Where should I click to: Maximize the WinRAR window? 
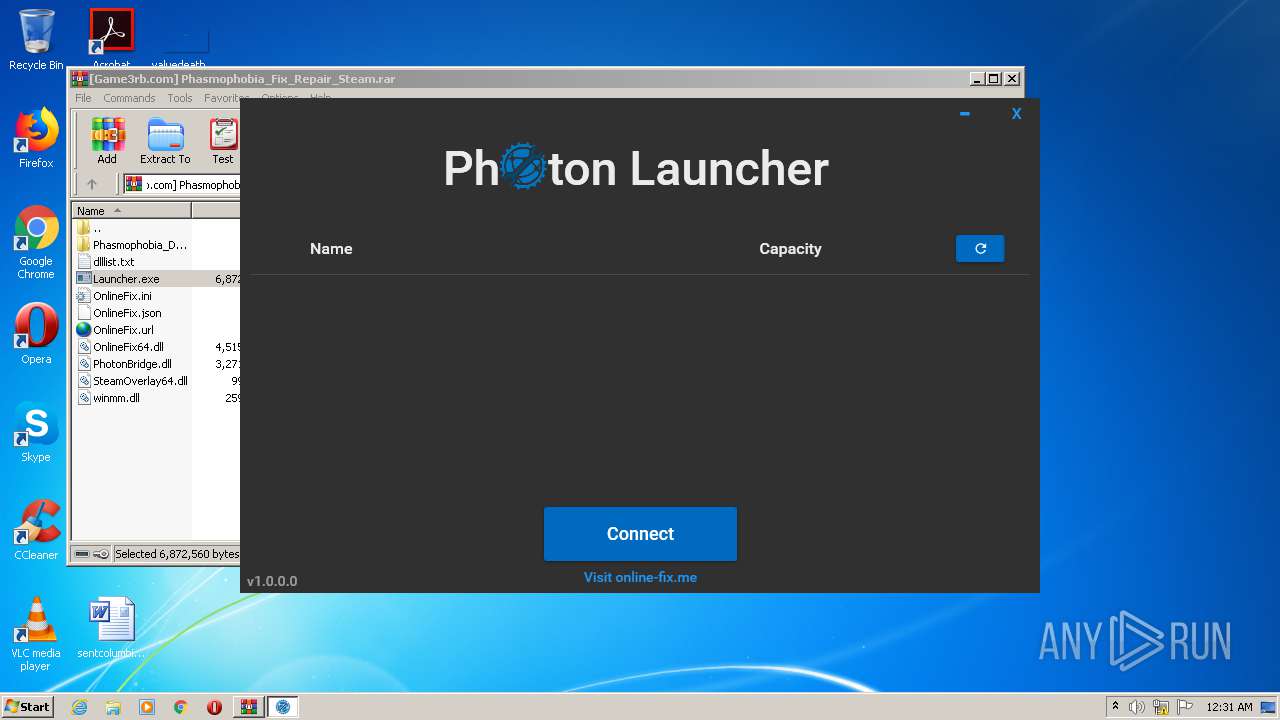(x=994, y=79)
